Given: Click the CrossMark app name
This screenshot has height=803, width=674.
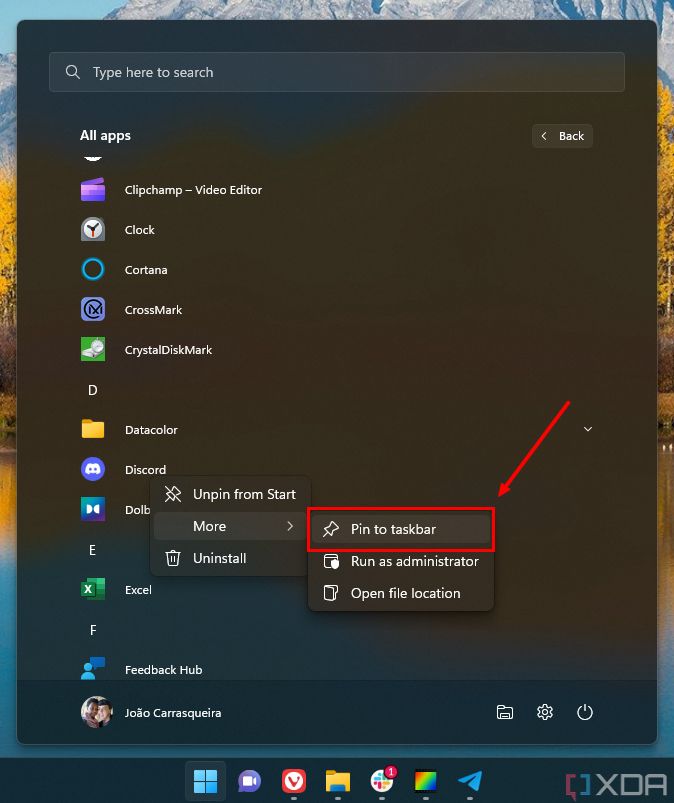Looking at the screenshot, I should [153, 310].
